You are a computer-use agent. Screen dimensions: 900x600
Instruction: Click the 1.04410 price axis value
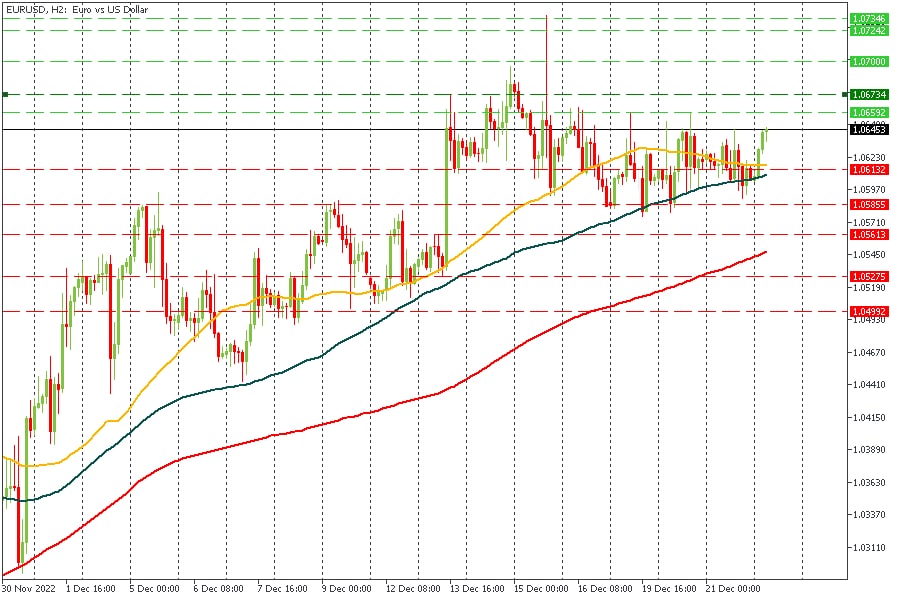coord(870,384)
